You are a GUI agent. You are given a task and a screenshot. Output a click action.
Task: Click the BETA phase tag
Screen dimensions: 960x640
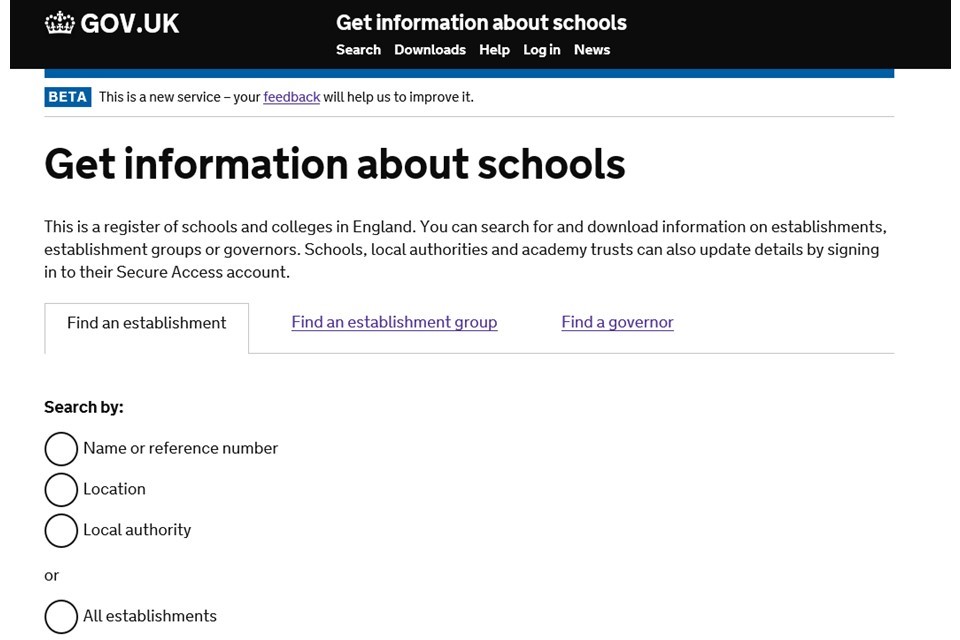click(68, 97)
